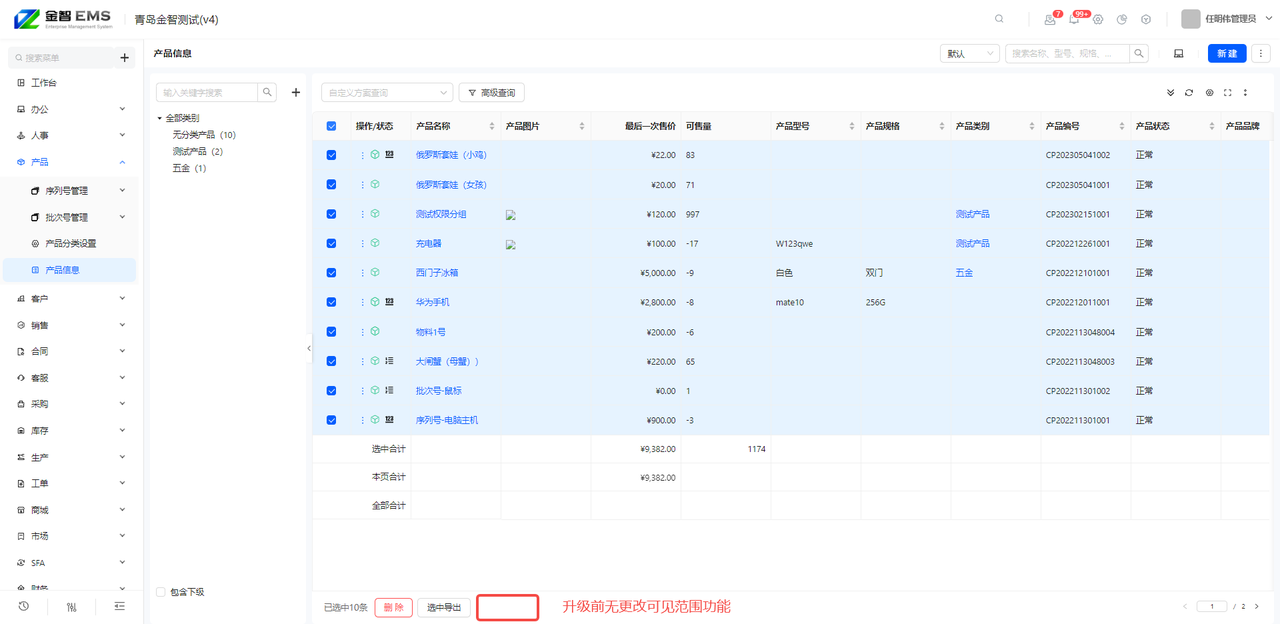Refresh the product table
Viewport: 1280px width, 624px height.
1189,93
